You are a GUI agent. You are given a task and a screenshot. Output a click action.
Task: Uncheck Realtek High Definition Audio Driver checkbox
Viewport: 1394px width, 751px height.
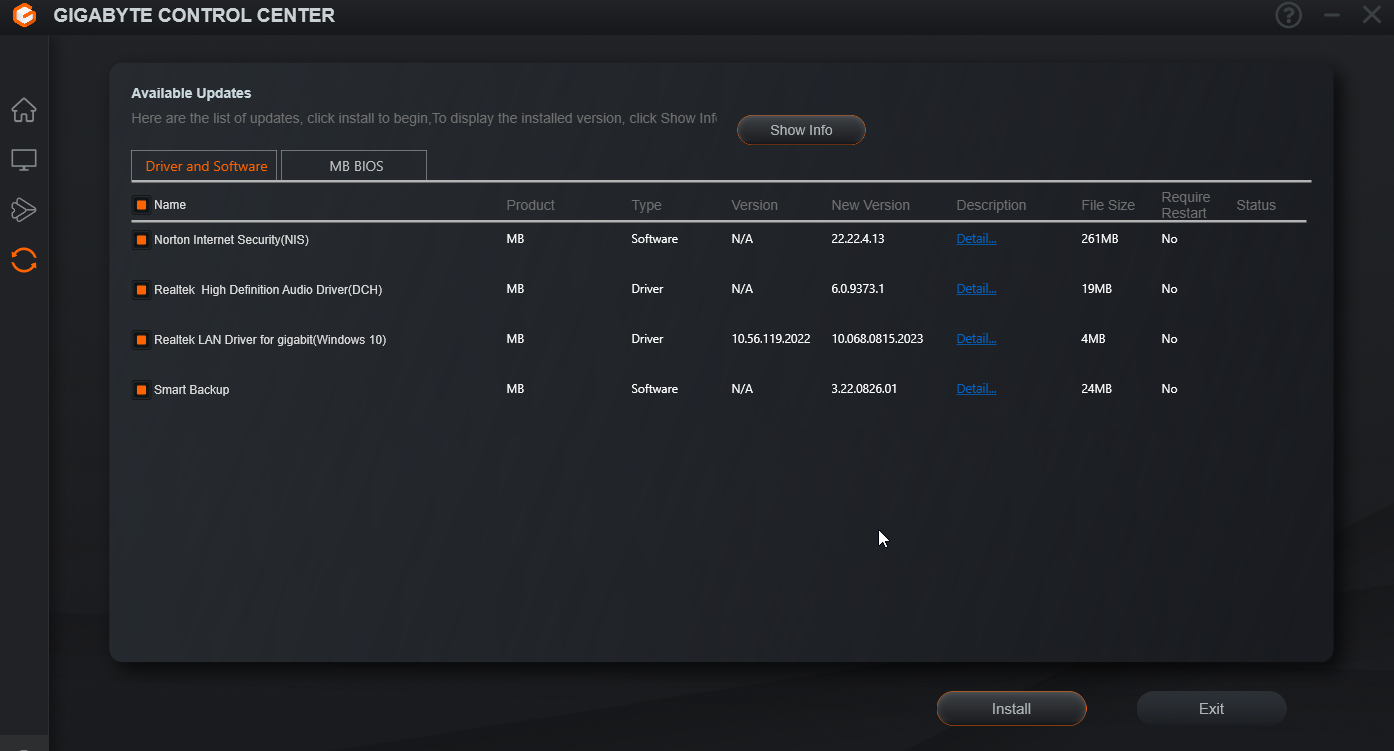point(141,290)
